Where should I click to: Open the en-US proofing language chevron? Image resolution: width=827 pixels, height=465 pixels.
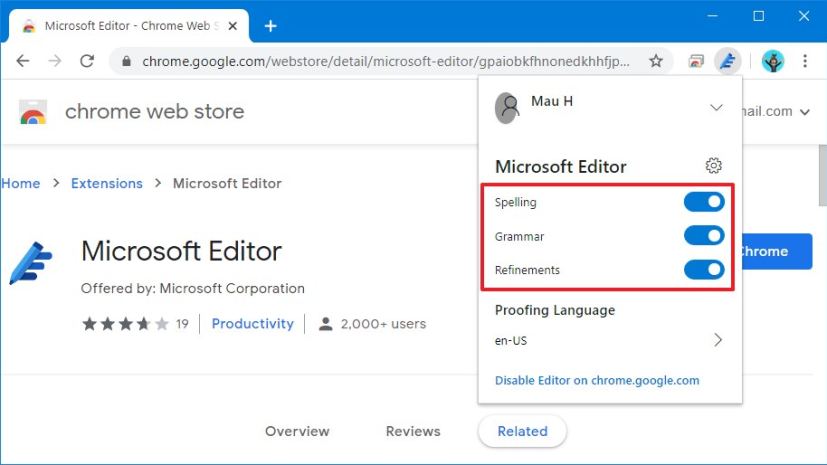(718, 340)
